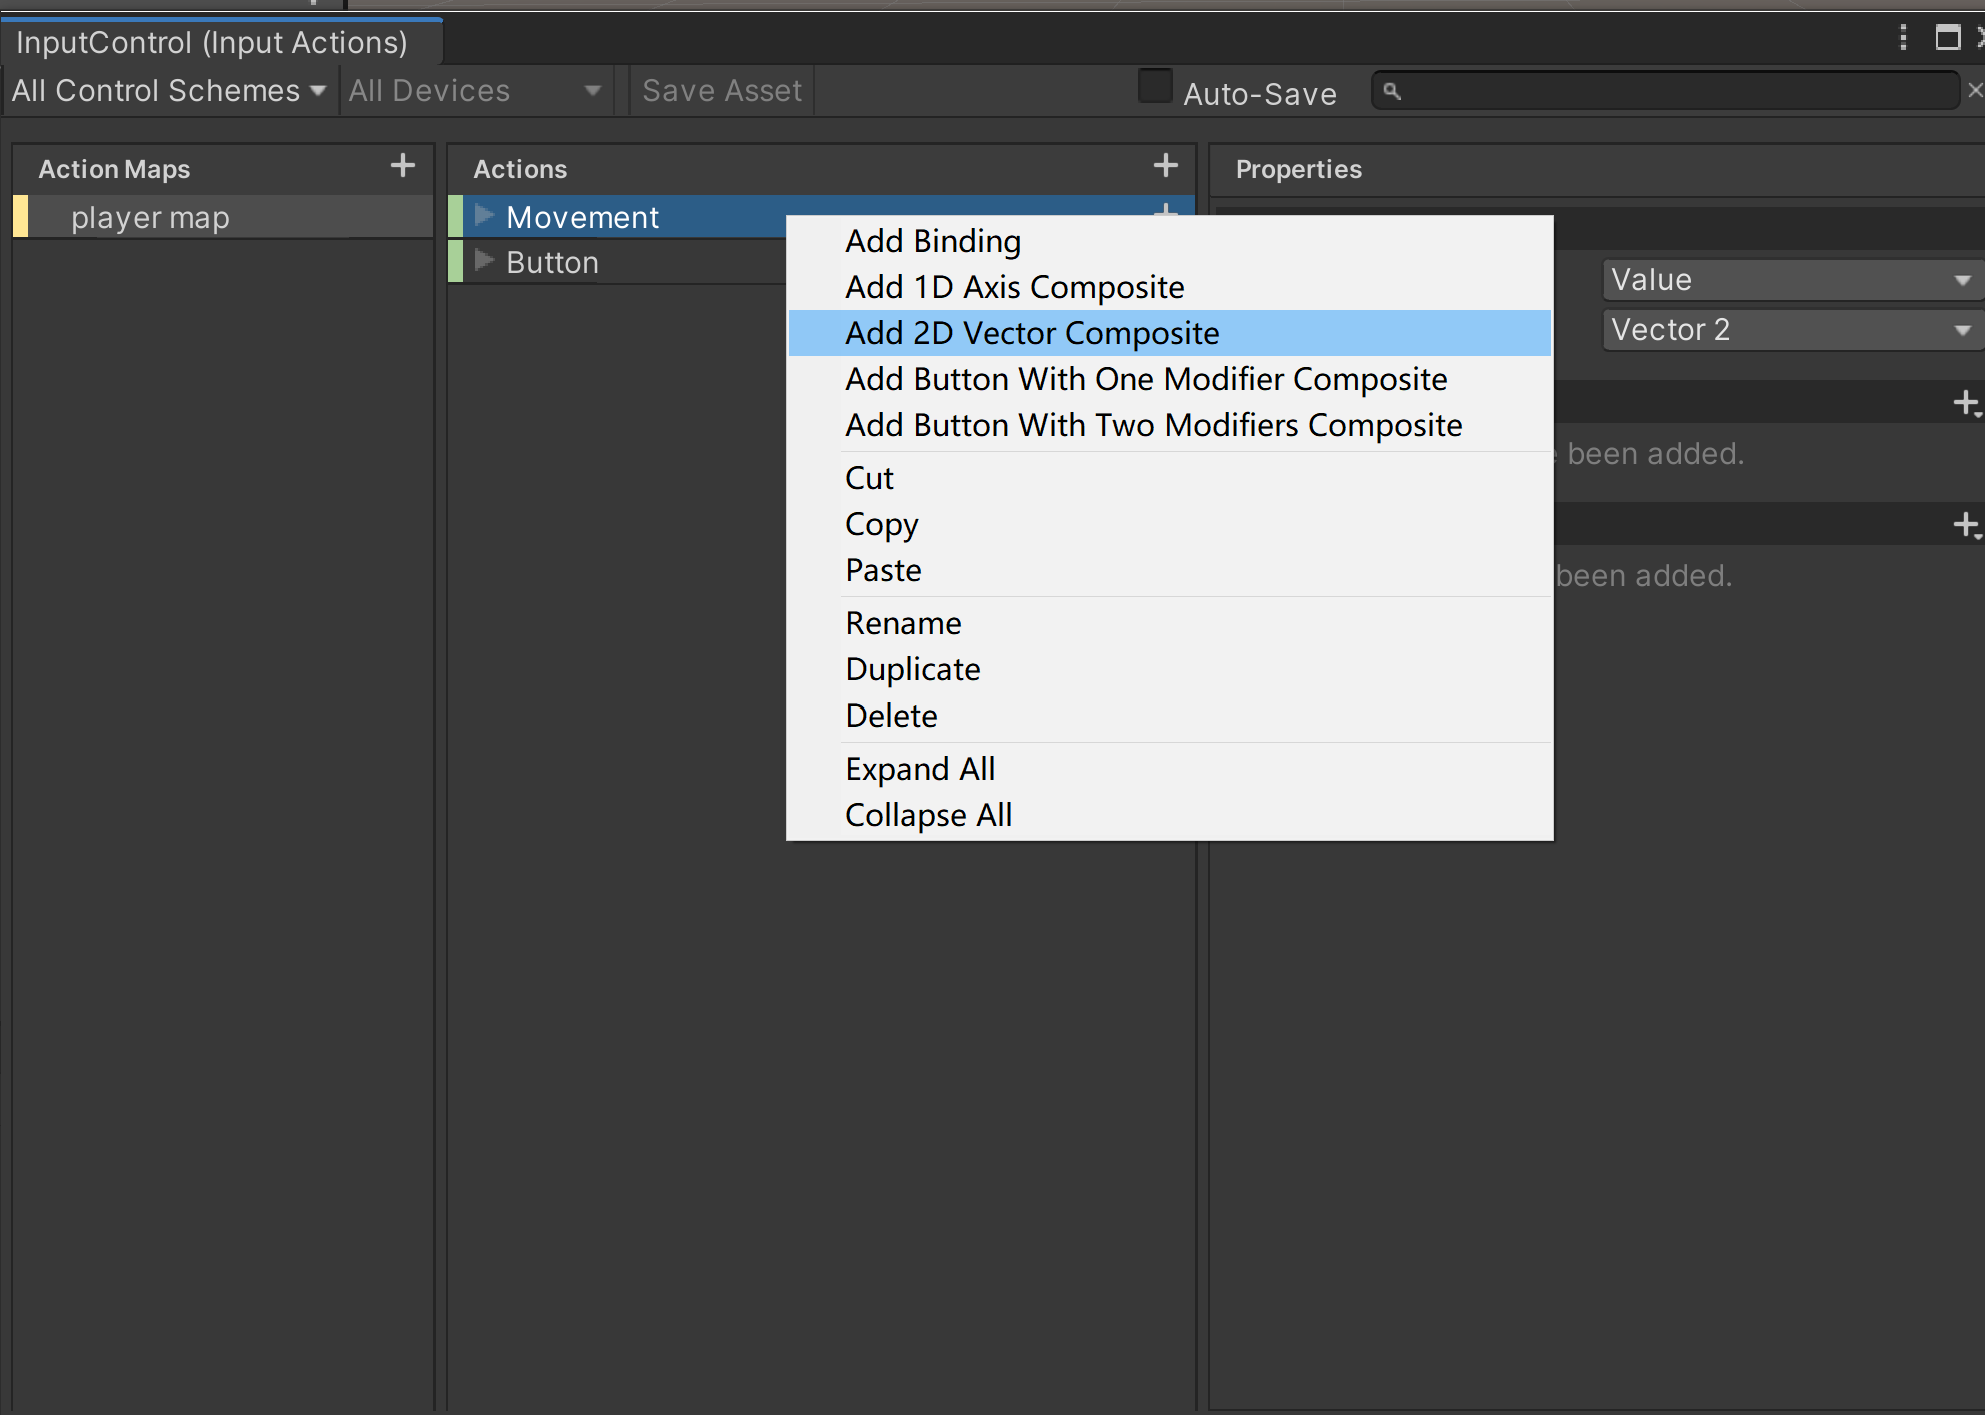Select the player map action map
The height and width of the screenshot is (1415, 1985).
click(x=150, y=217)
